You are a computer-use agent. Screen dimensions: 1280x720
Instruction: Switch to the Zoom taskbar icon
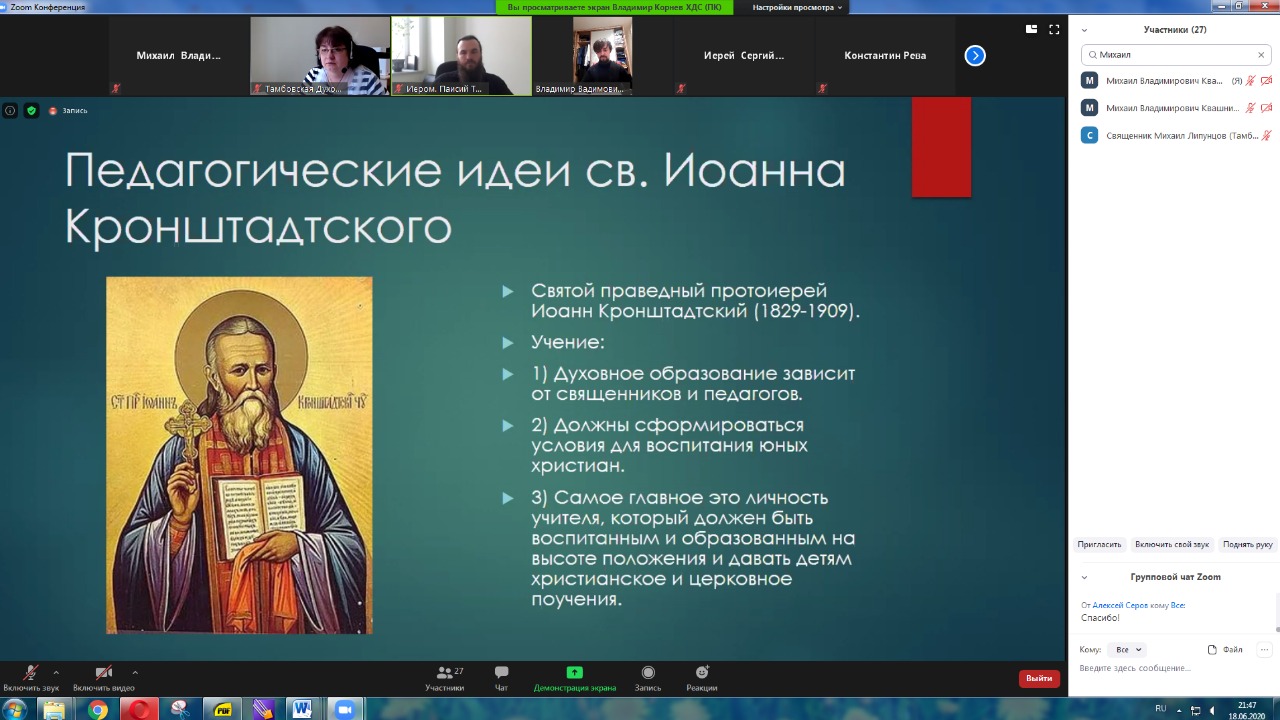coord(345,709)
